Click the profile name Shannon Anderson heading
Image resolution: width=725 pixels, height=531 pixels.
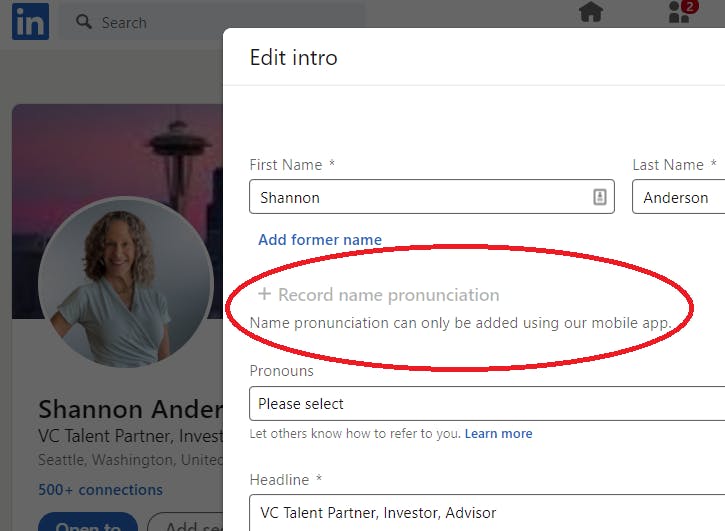click(131, 409)
